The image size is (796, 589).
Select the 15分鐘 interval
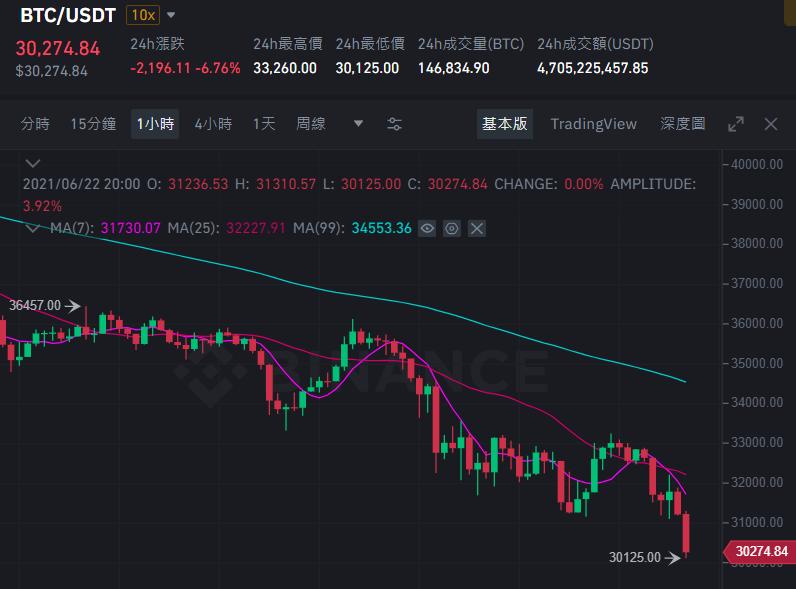click(93, 124)
